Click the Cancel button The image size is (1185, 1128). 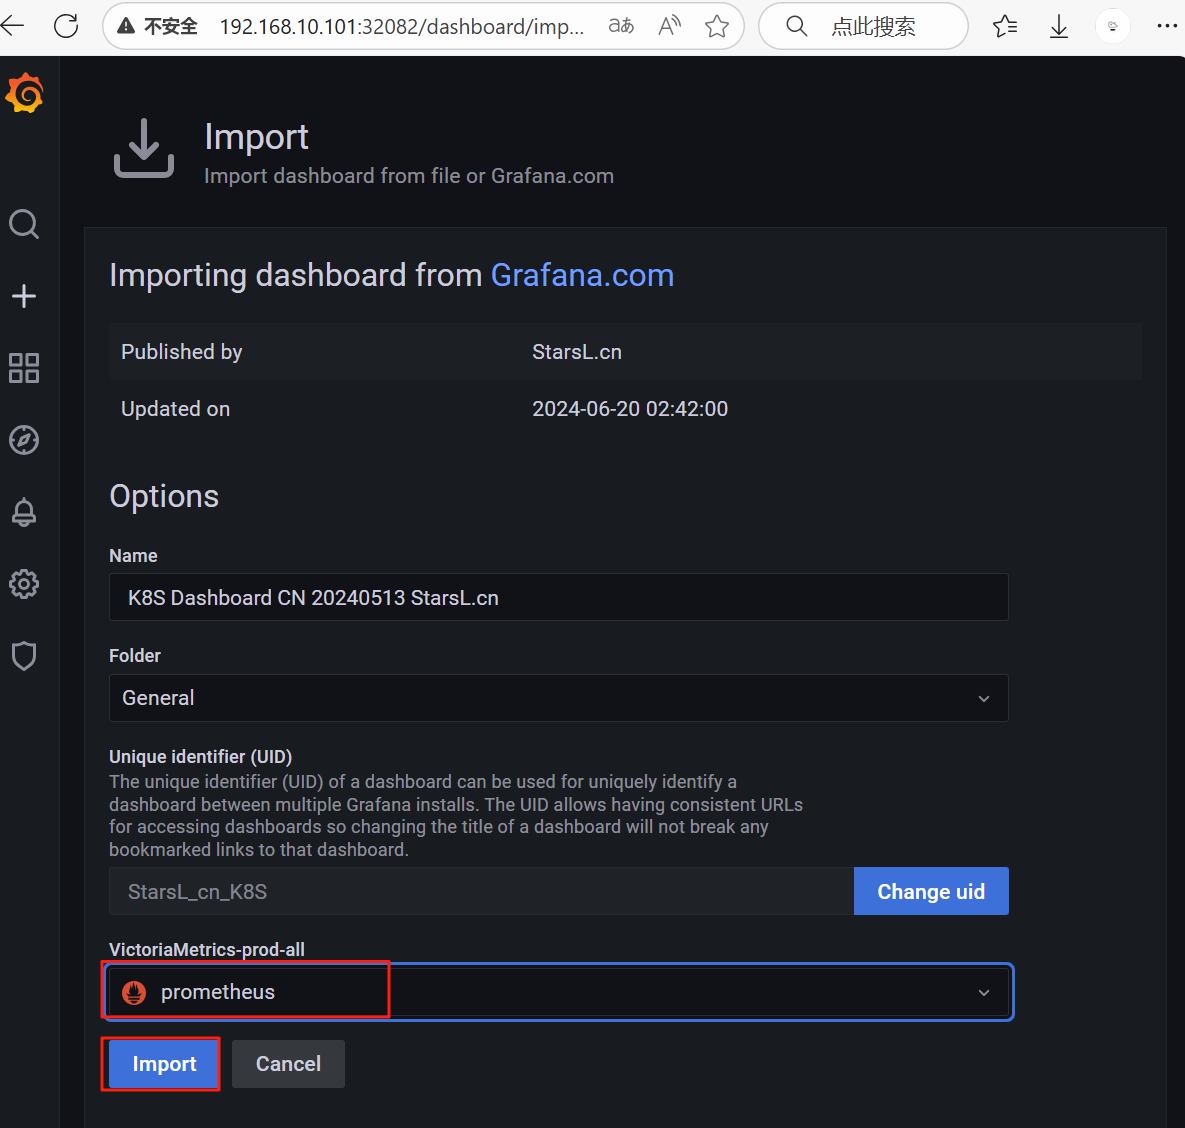288,1064
